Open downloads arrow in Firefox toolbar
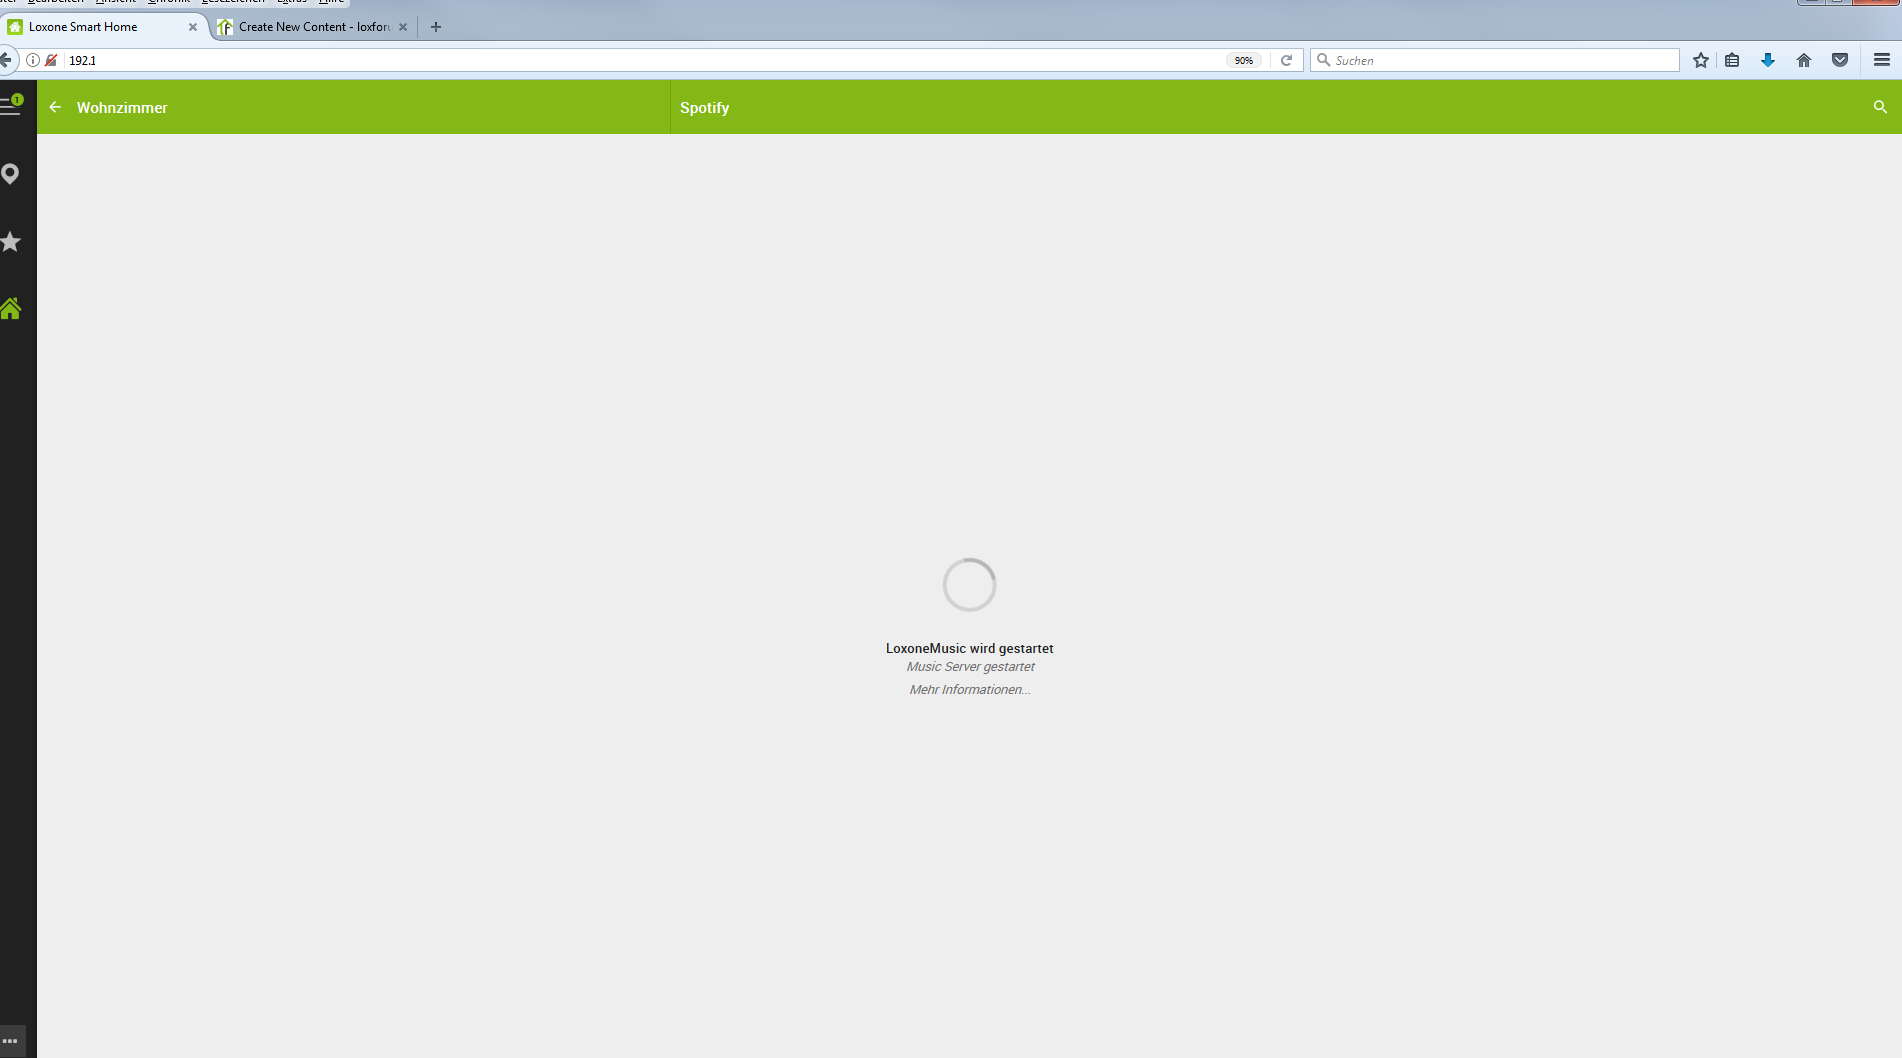Viewport: 1902px width, 1058px height. coord(1768,60)
